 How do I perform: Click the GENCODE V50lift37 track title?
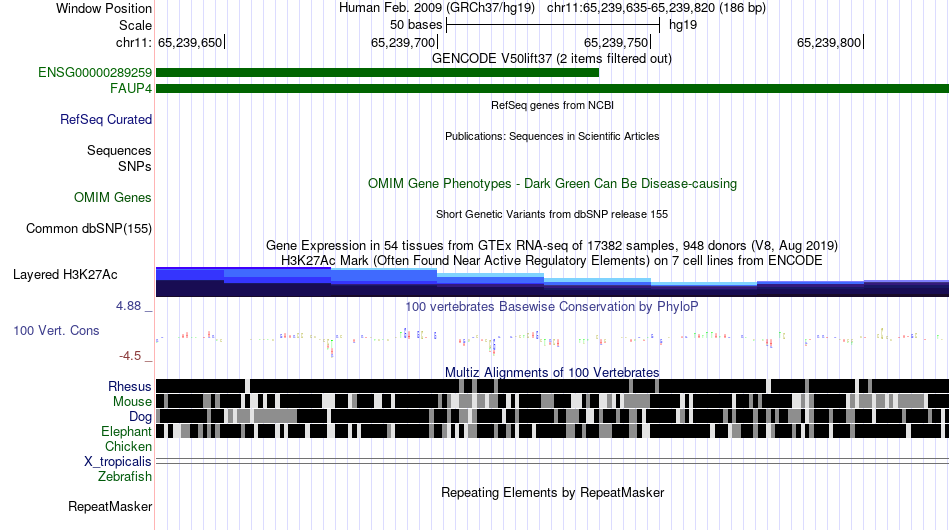coord(552,59)
